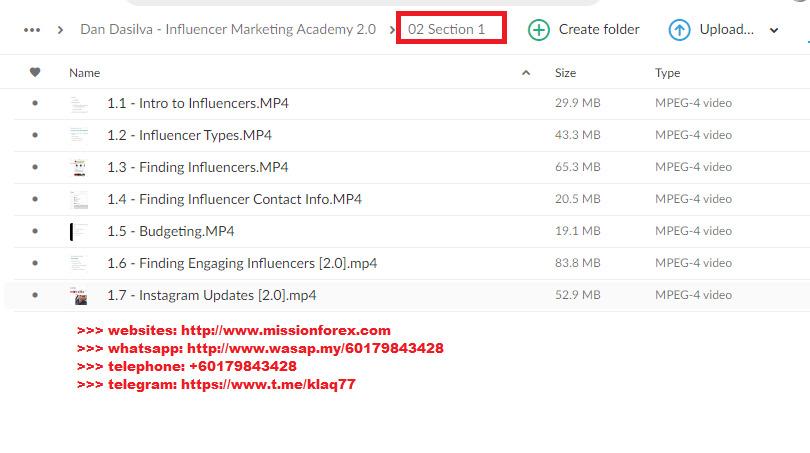810x453 pixels.
Task: Click the breadcrumb chevron before 02 Section 1
Action: coord(393,29)
